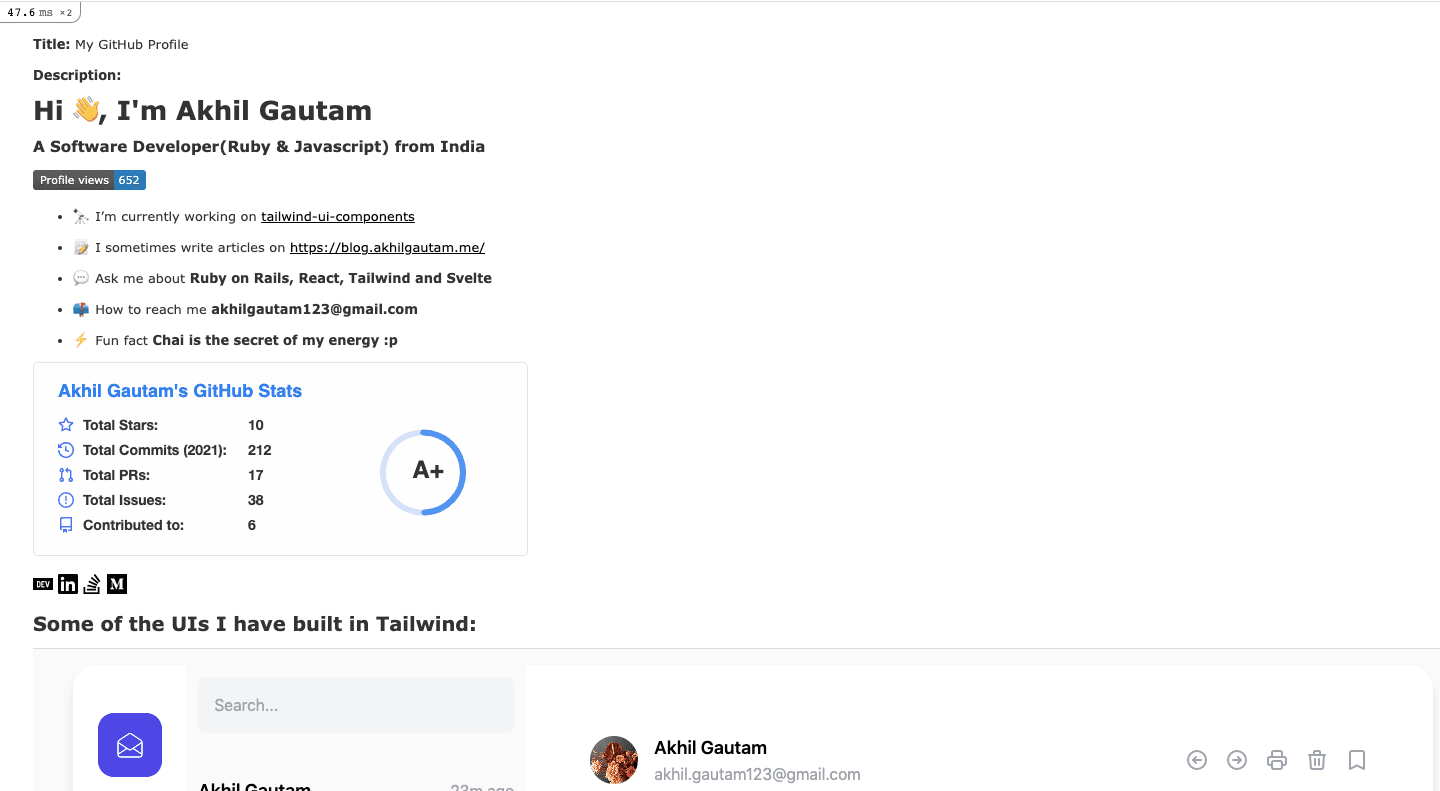Click the A+ grade progress ring
This screenshot has width=1440, height=791.
(x=423, y=472)
